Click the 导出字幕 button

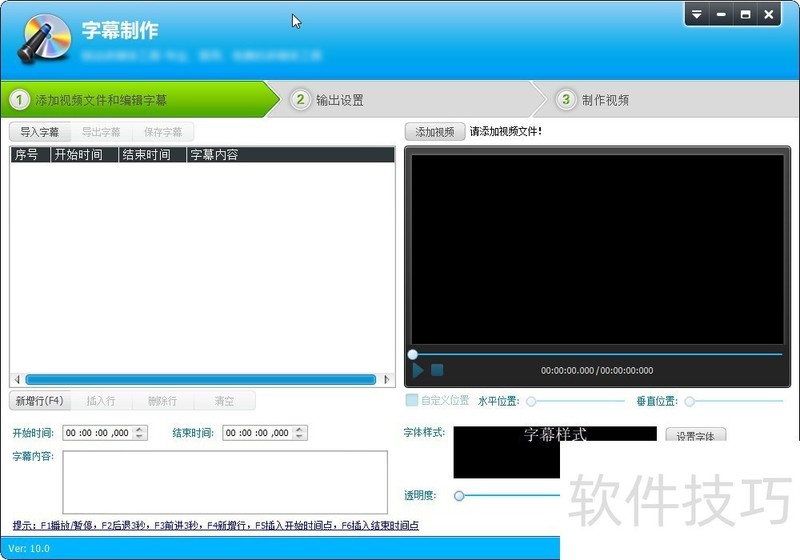point(101,132)
